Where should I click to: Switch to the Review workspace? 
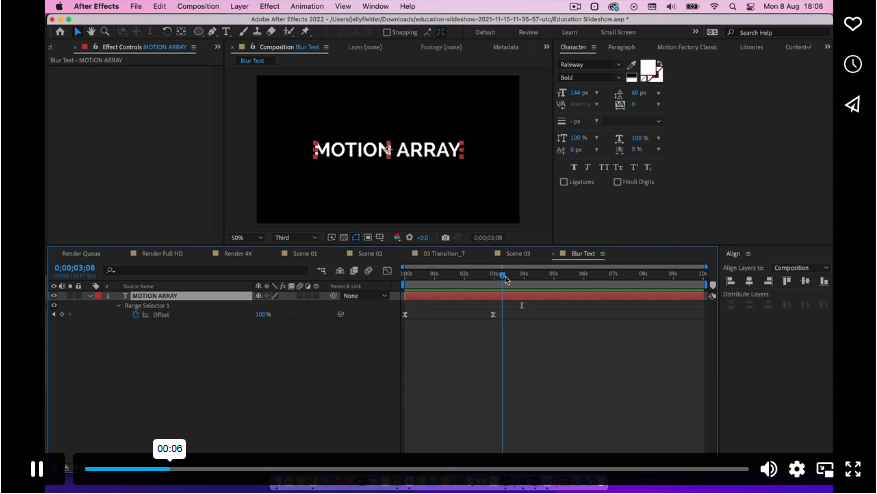(528, 32)
